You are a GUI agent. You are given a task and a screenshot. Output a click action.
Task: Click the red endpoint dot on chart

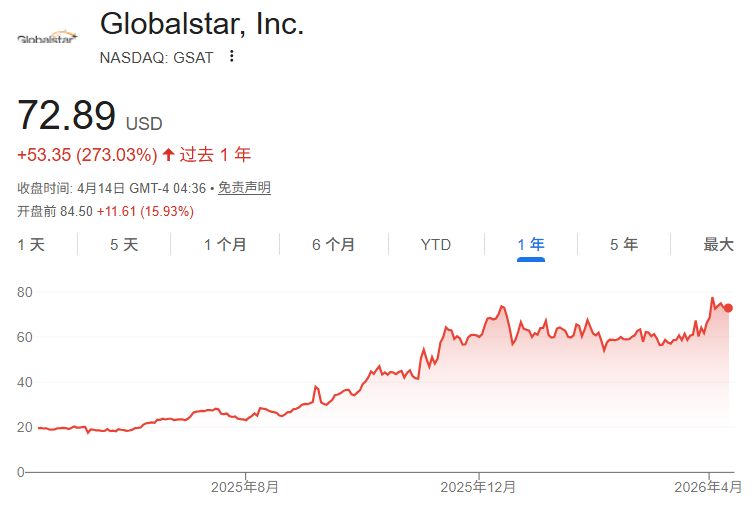click(x=728, y=308)
